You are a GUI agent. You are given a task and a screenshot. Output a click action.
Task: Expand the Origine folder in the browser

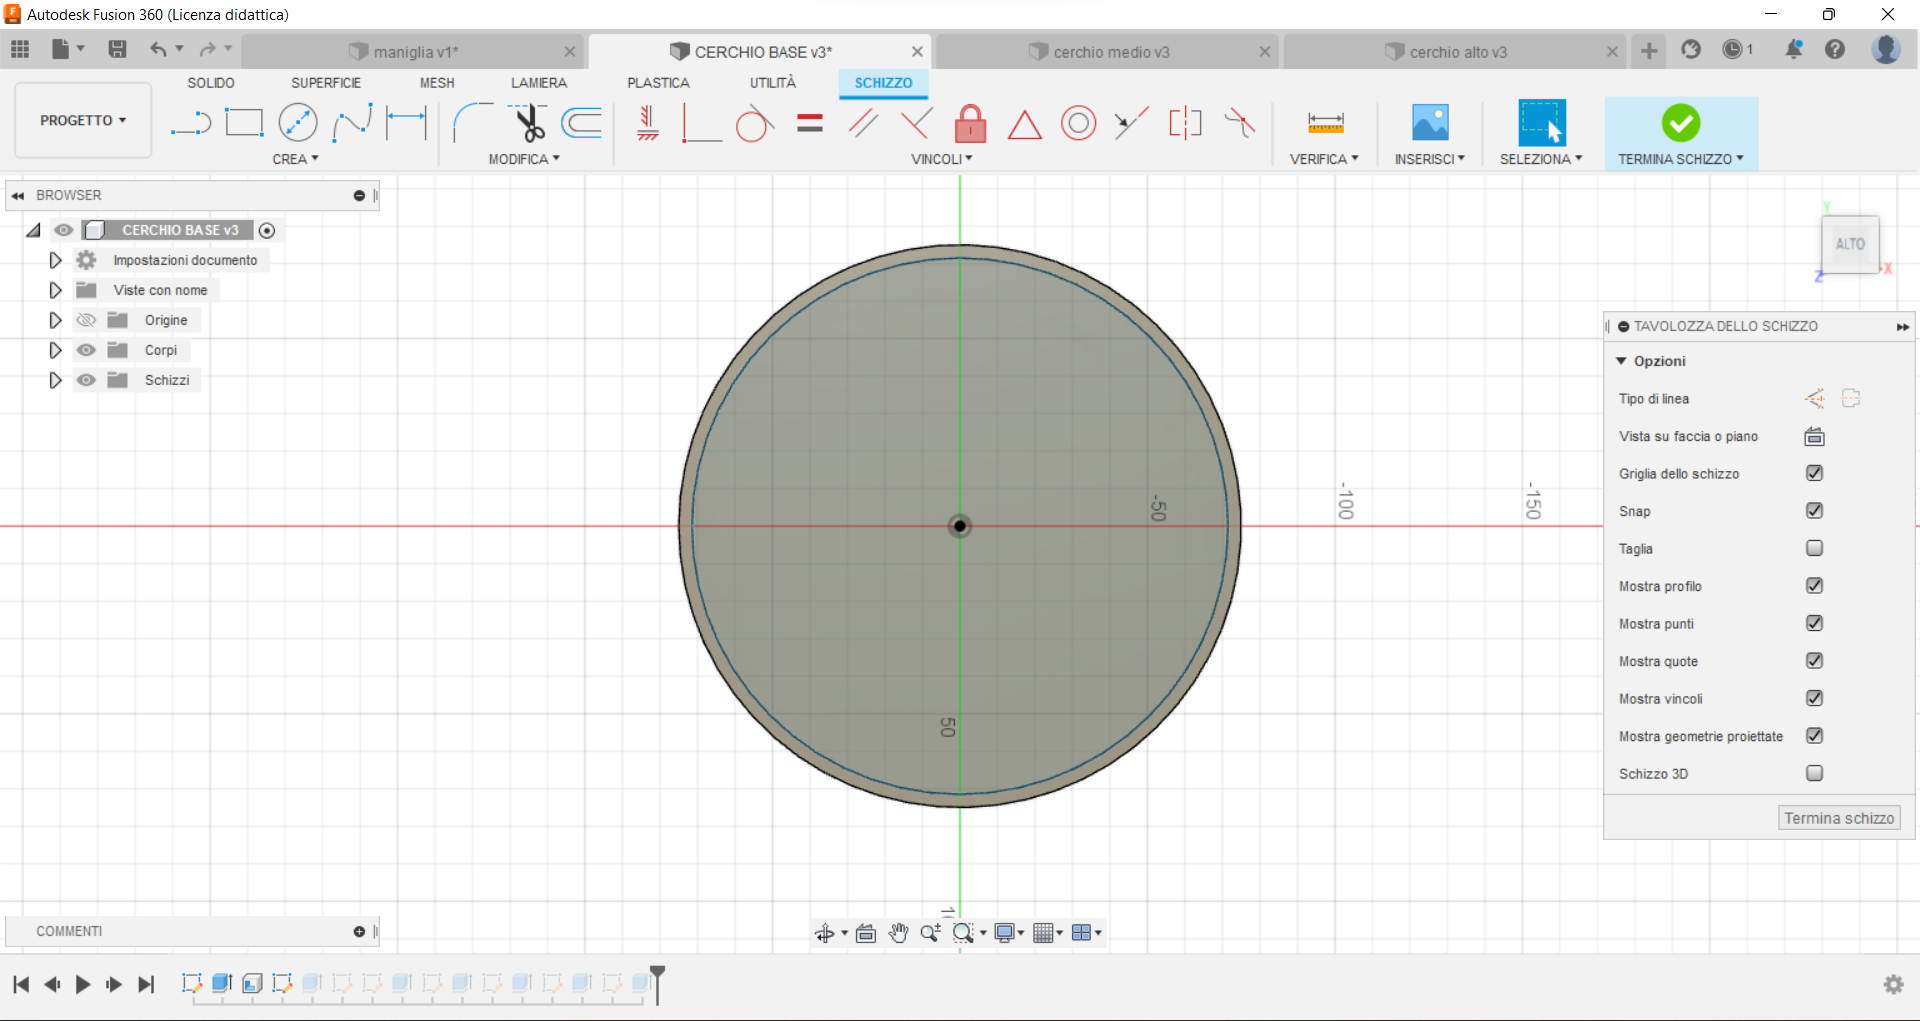point(55,320)
